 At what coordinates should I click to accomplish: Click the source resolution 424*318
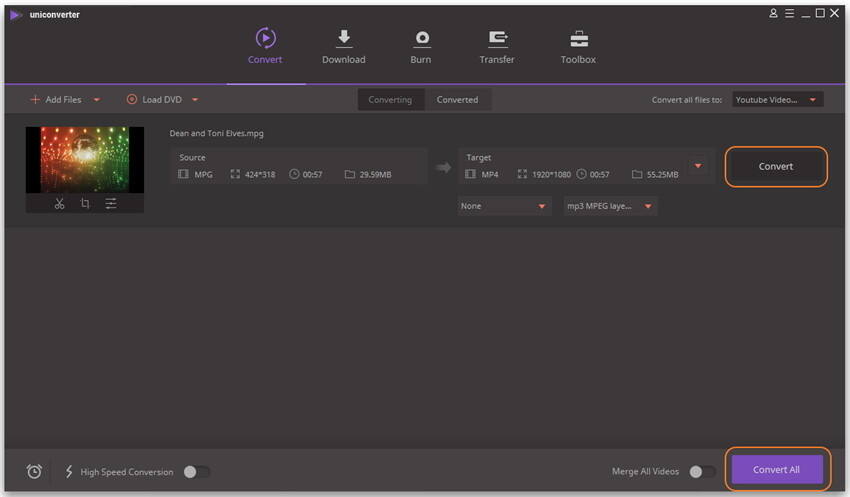(x=260, y=175)
